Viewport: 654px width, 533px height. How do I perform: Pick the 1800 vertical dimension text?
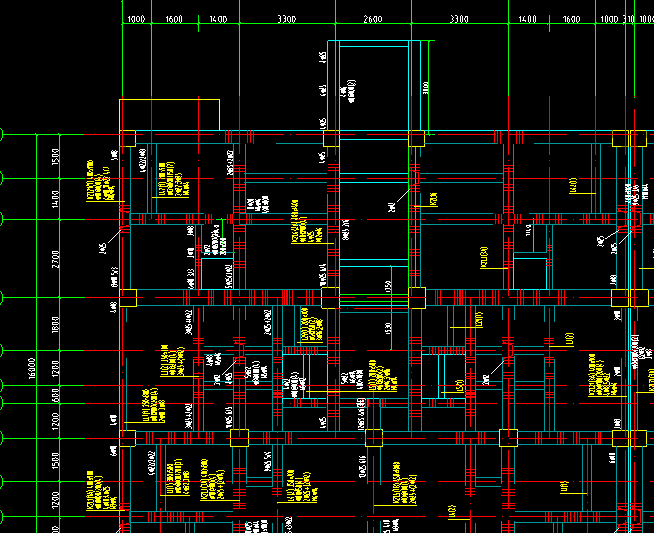click(55, 324)
